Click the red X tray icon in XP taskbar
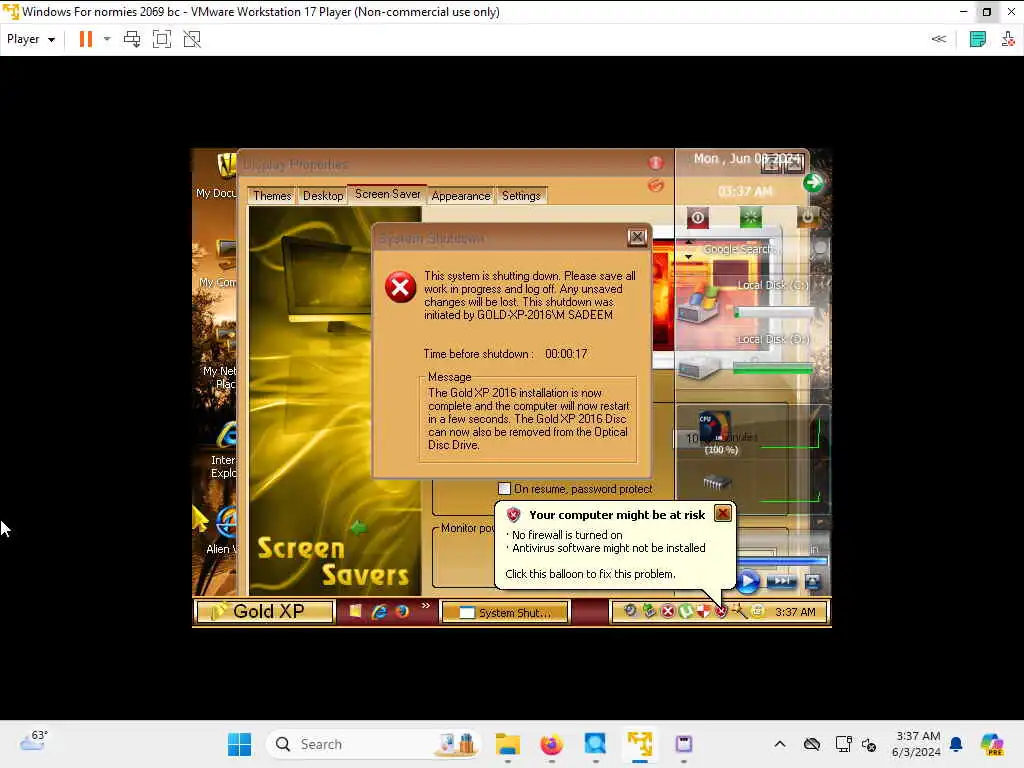1024x768 pixels. click(667, 611)
